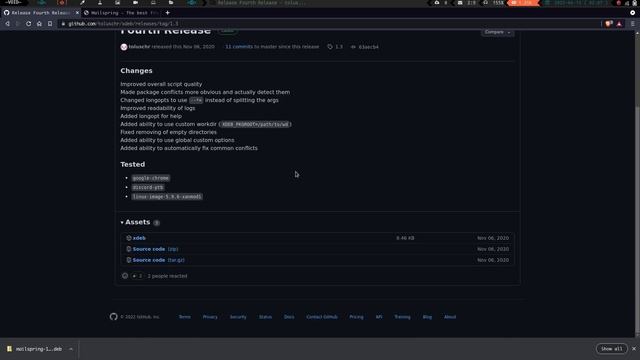Open the About footer link
The width and height of the screenshot is (640, 360).
[x=450, y=317]
